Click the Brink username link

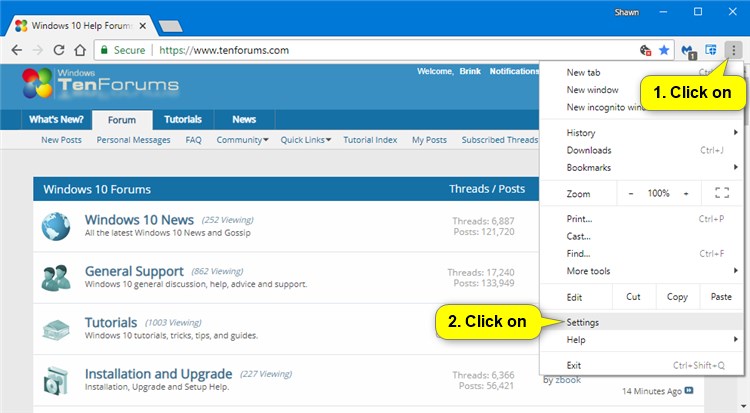click(x=470, y=71)
